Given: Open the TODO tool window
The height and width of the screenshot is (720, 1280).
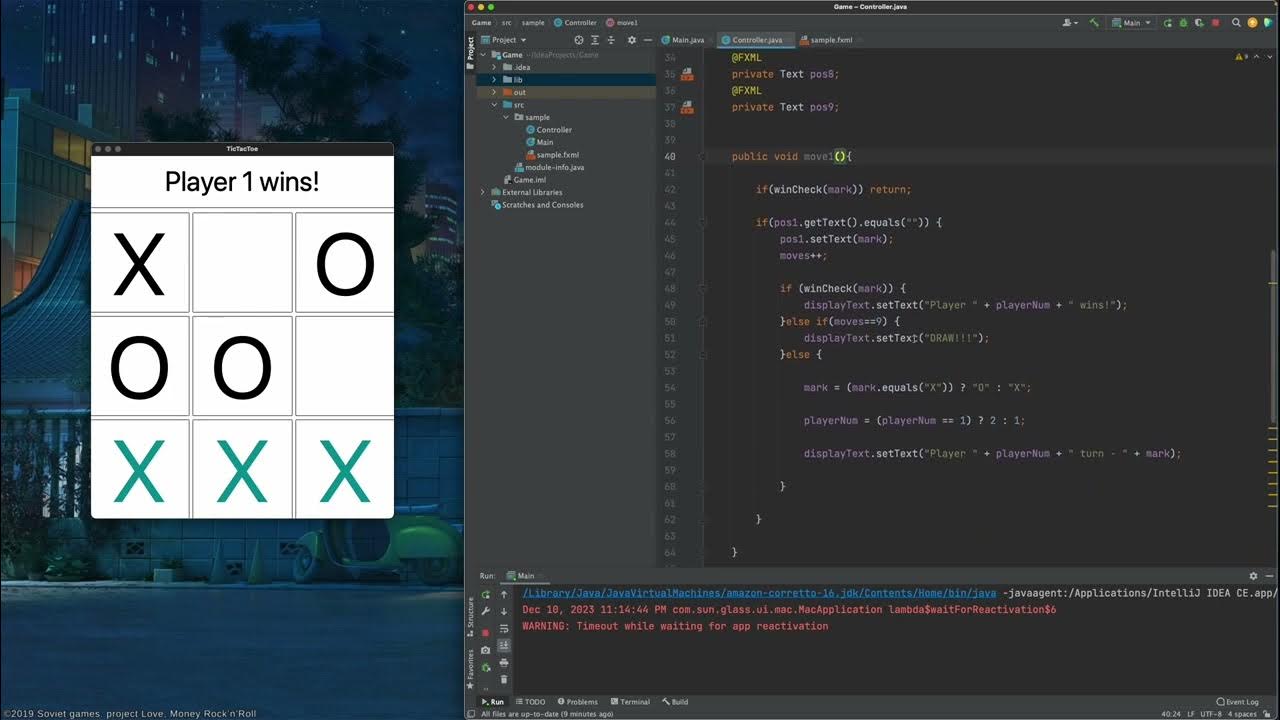Looking at the screenshot, I should point(530,702).
